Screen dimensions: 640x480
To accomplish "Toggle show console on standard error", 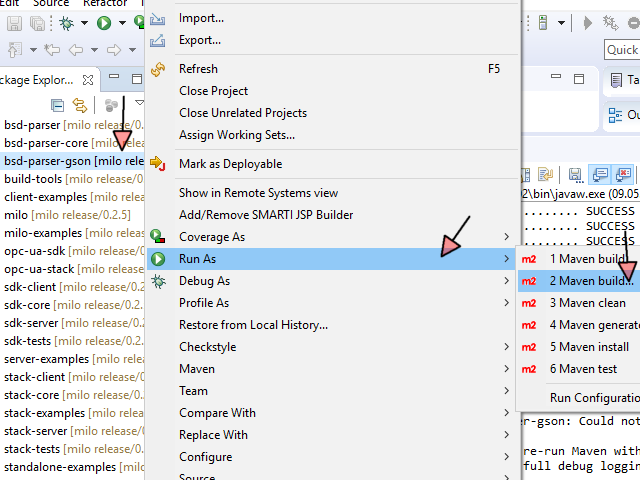I will 624,174.
